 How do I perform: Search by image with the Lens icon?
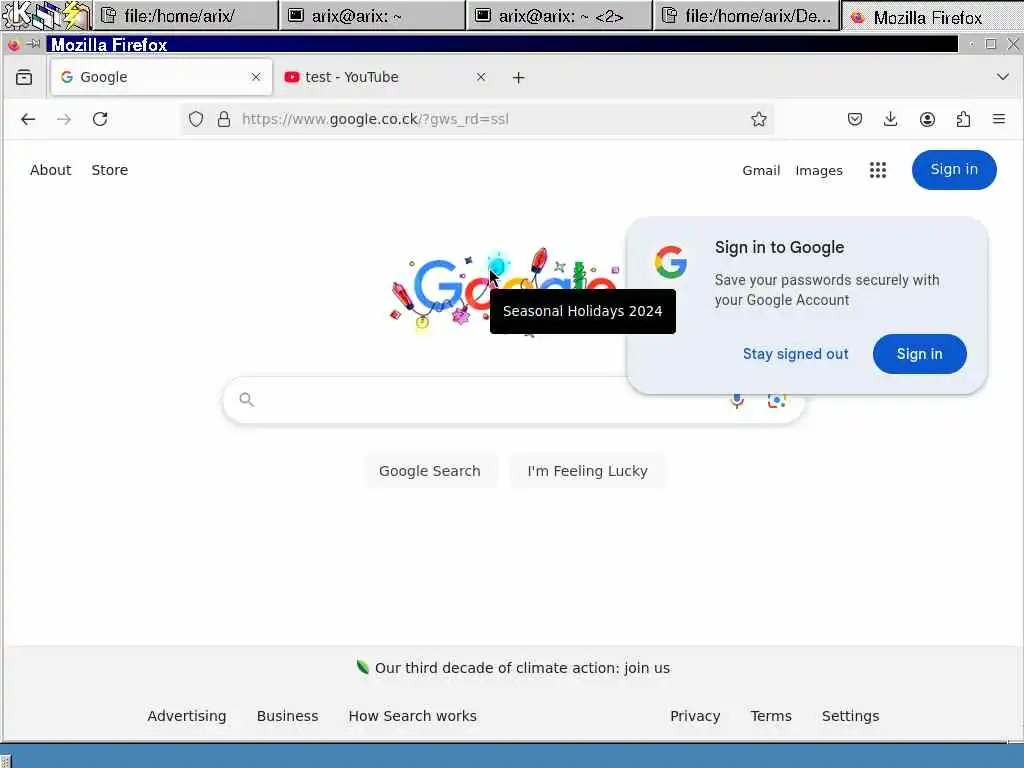(776, 400)
